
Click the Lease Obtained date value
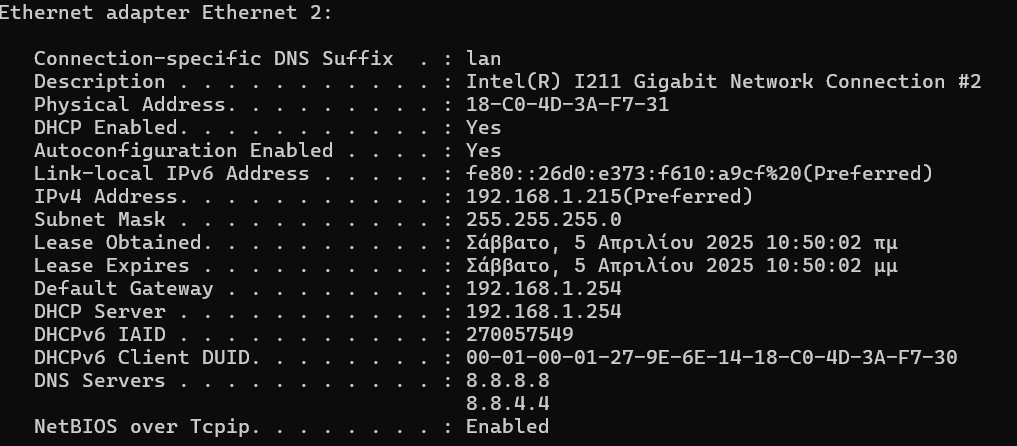pyautogui.click(x=681, y=243)
